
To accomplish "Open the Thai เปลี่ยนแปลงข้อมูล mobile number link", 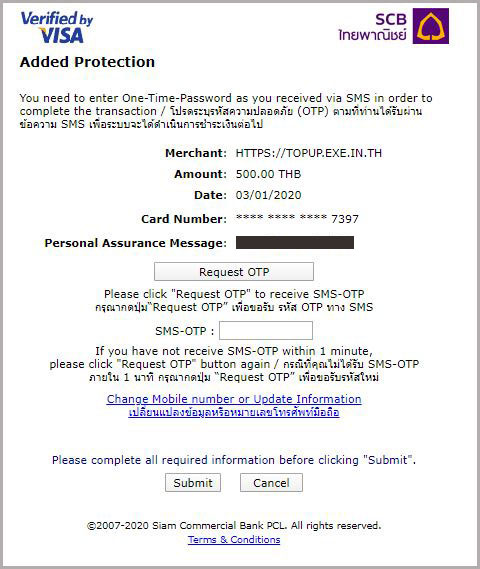I will pos(234,412).
